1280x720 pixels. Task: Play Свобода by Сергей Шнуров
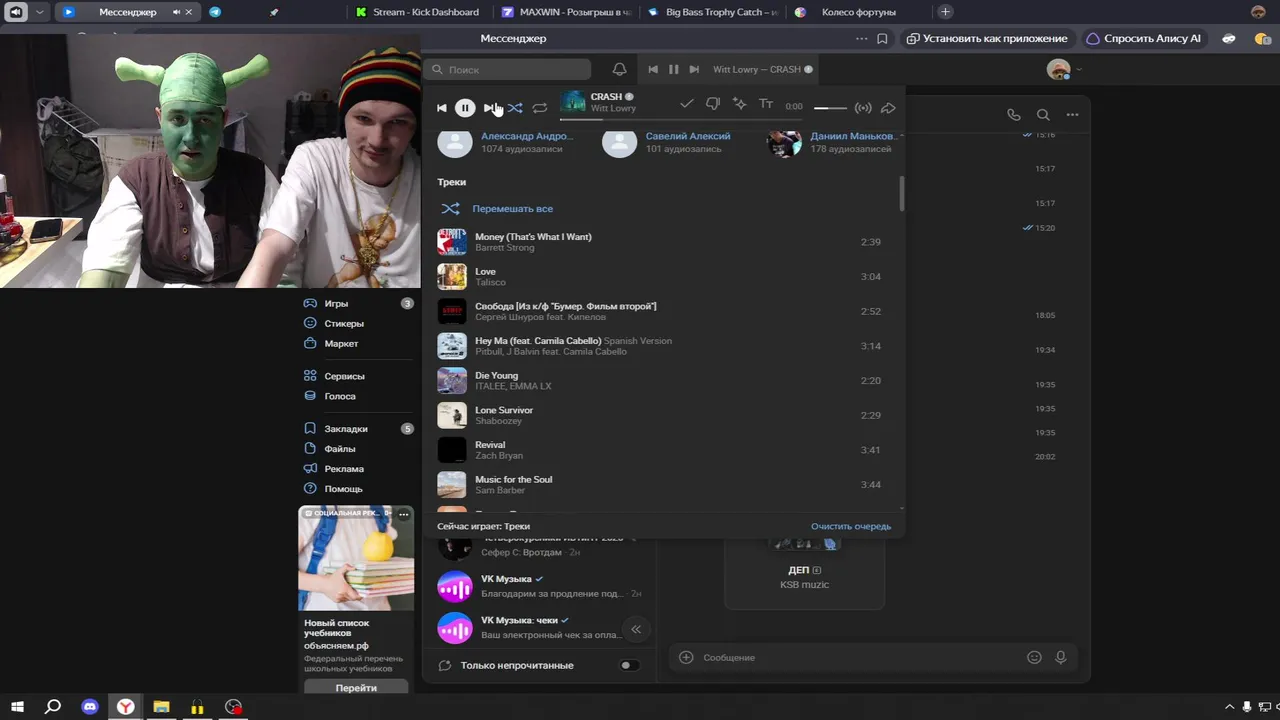661,311
